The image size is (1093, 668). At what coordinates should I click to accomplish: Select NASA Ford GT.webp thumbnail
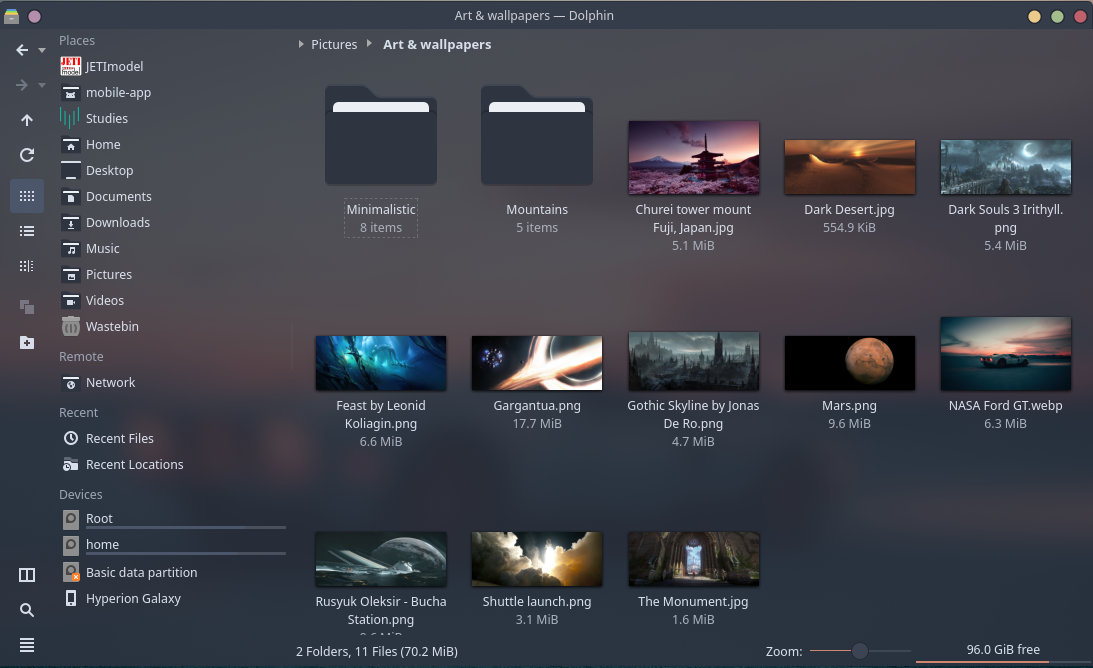(x=1006, y=354)
